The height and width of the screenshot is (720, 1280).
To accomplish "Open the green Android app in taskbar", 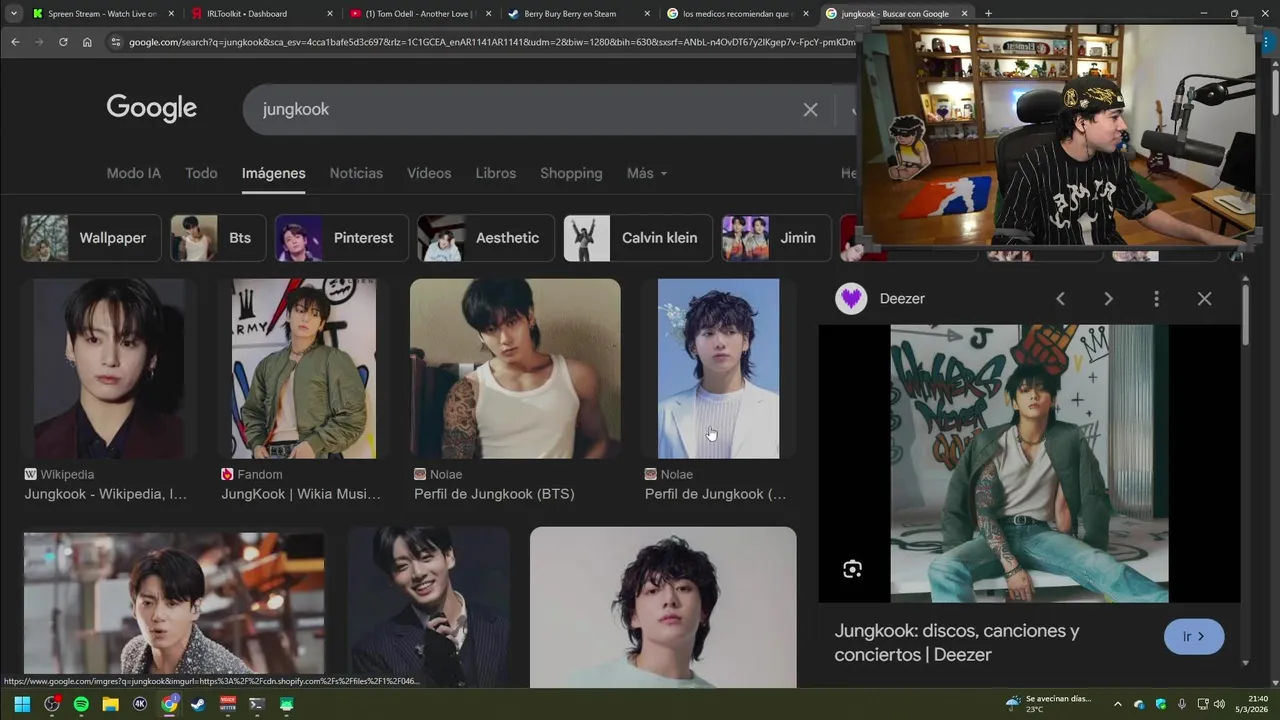I will [287, 704].
